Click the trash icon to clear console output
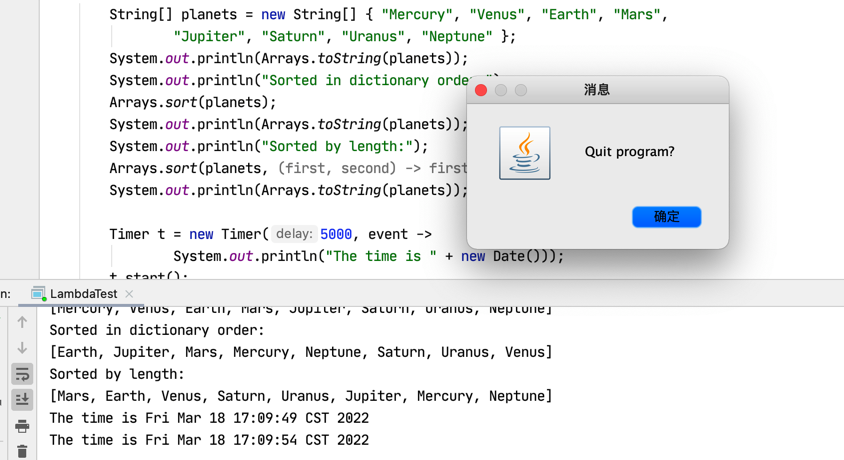 coord(22,451)
